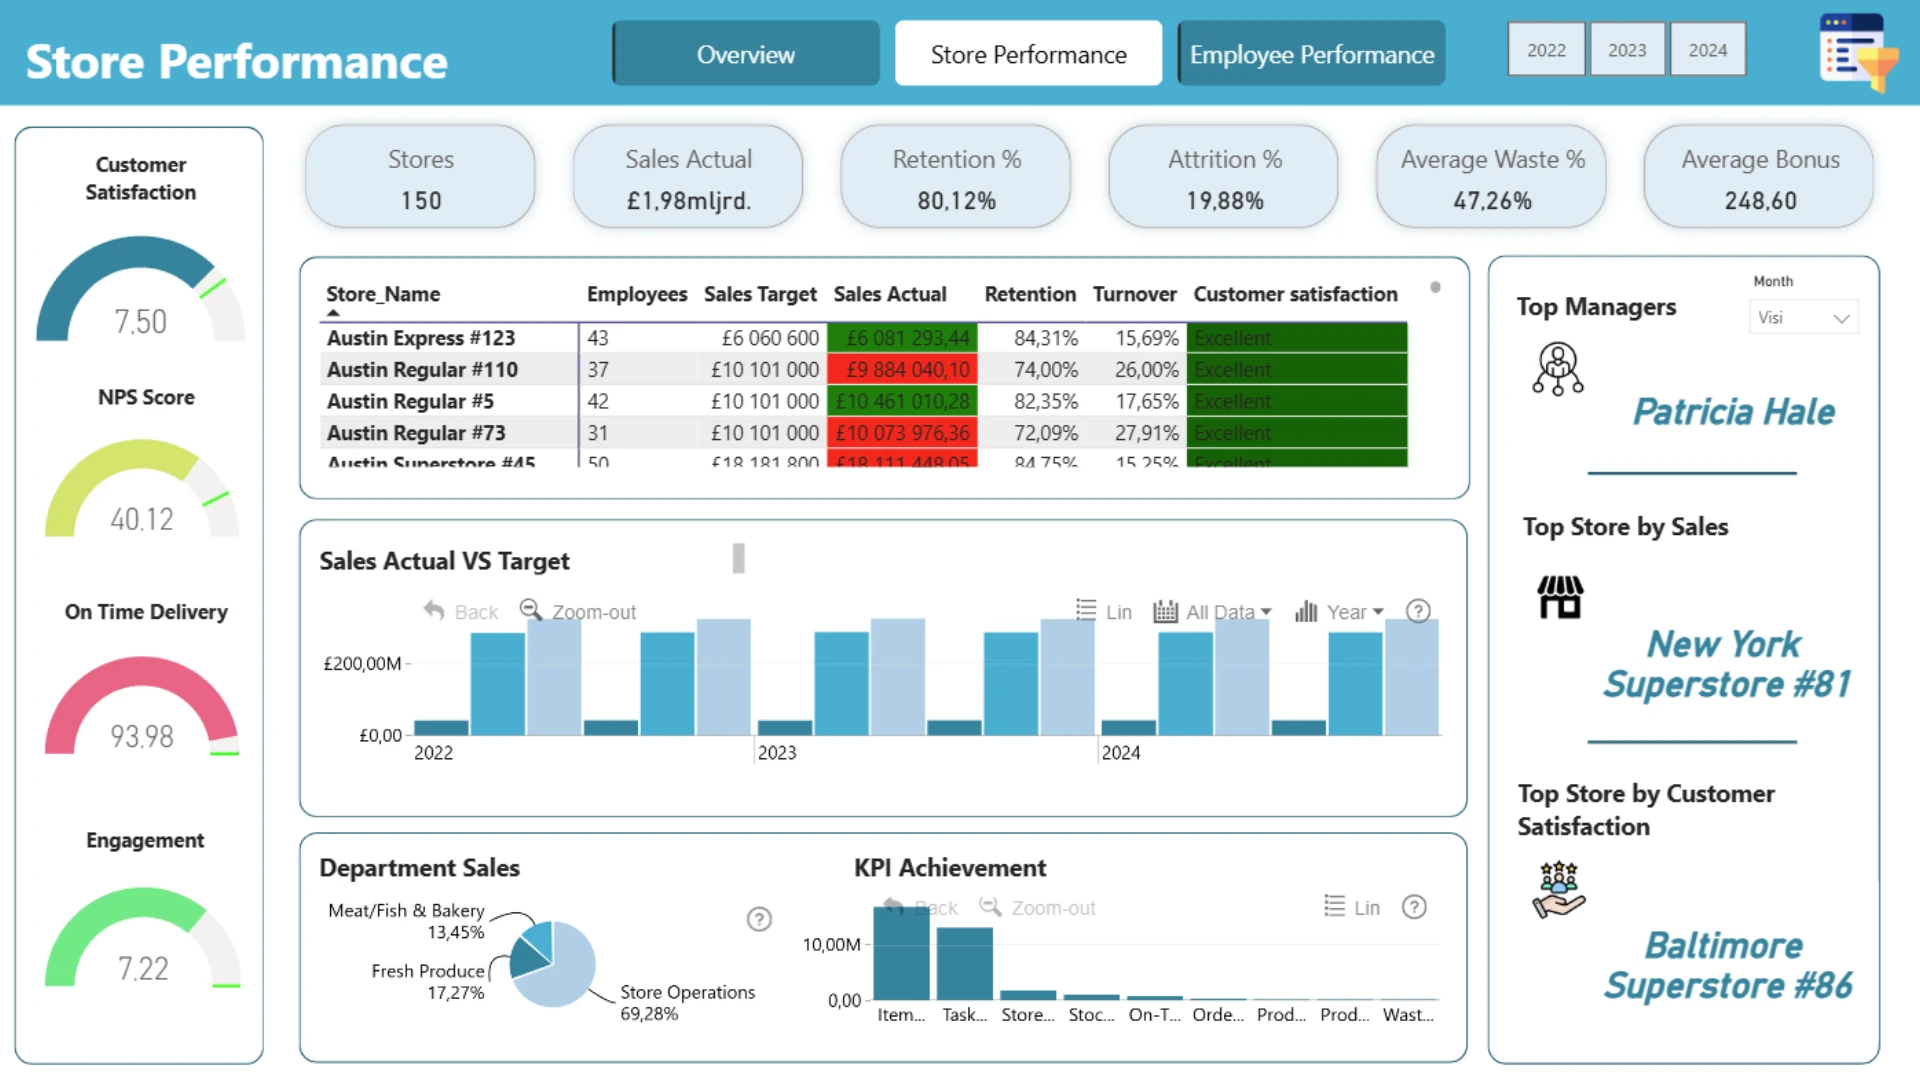This screenshot has height=1080, width=1920.
Task: Click the filter report icon in header
Action: point(1855,52)
